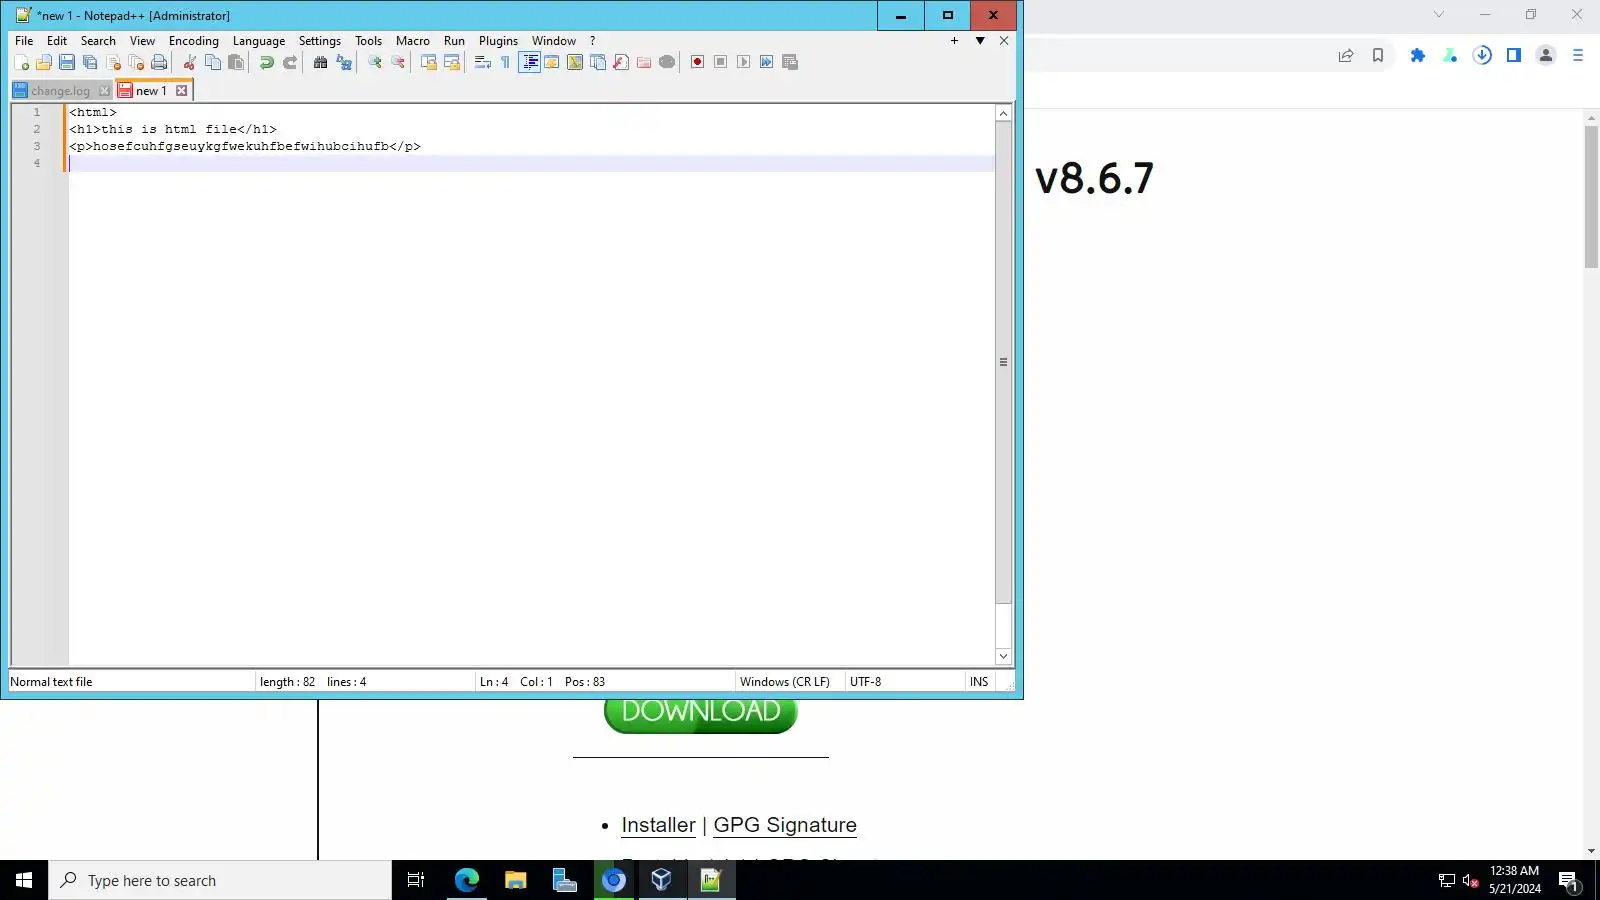Toggle the Show Indent Guide icon
Image resolution: width=1600 pixels, height=900 pixels.
click(x=530, y=62)
